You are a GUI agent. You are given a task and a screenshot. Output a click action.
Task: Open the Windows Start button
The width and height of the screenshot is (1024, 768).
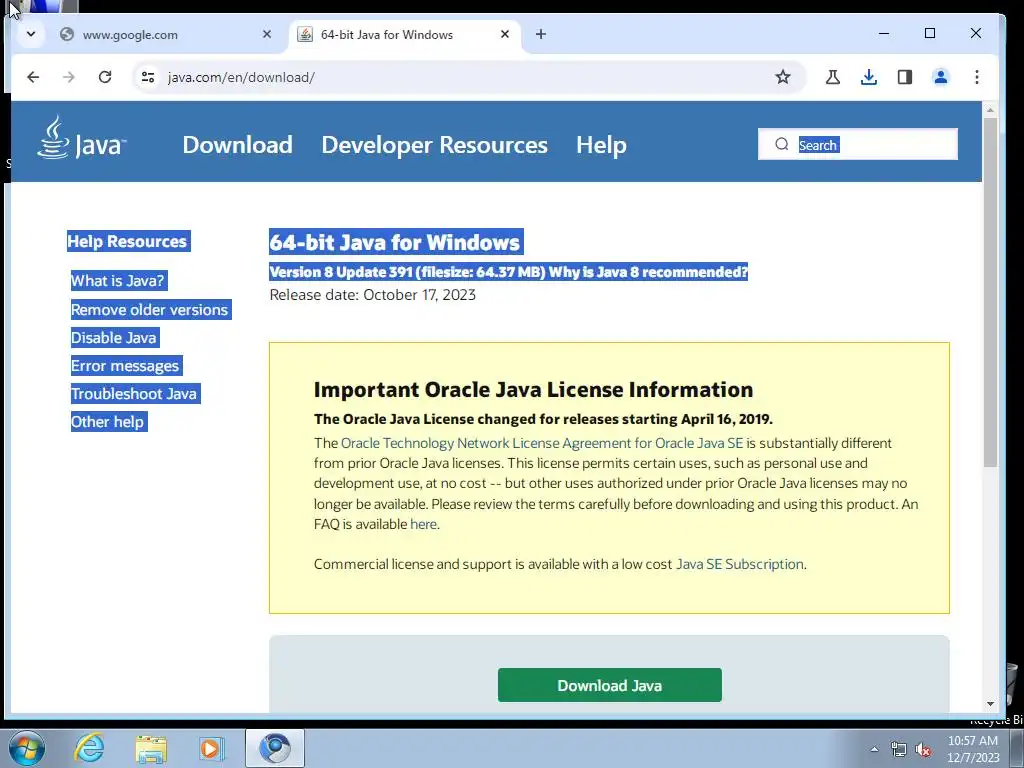tap(26, 748)
